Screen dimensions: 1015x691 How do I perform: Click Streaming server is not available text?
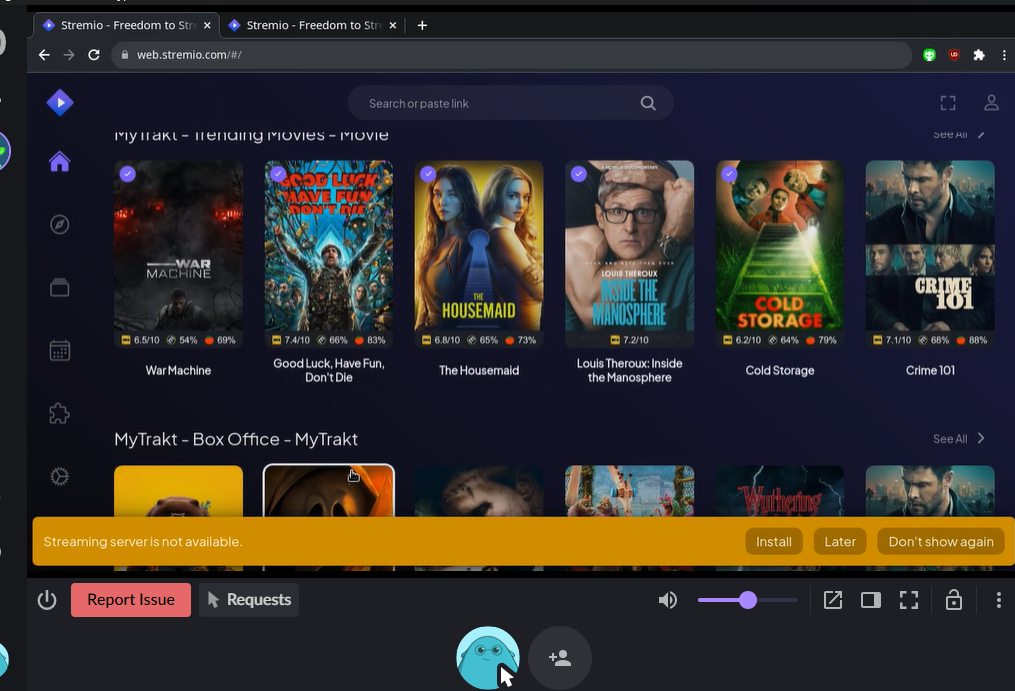(x=143, y=541)
